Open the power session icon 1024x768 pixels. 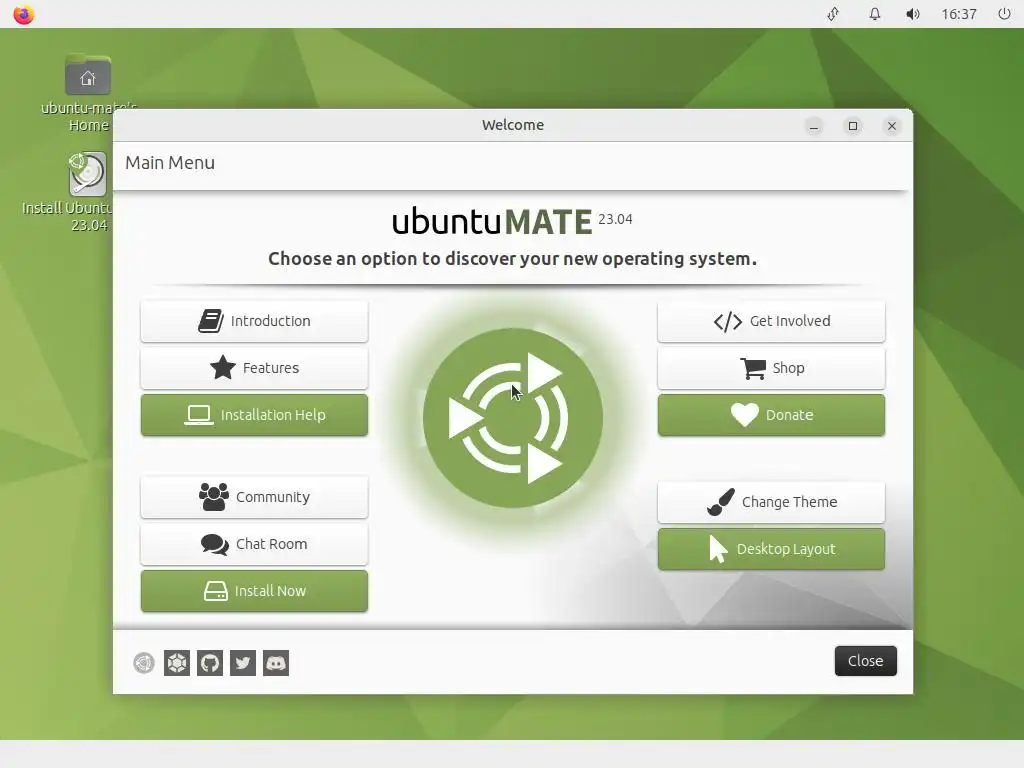coord(1004,14)
